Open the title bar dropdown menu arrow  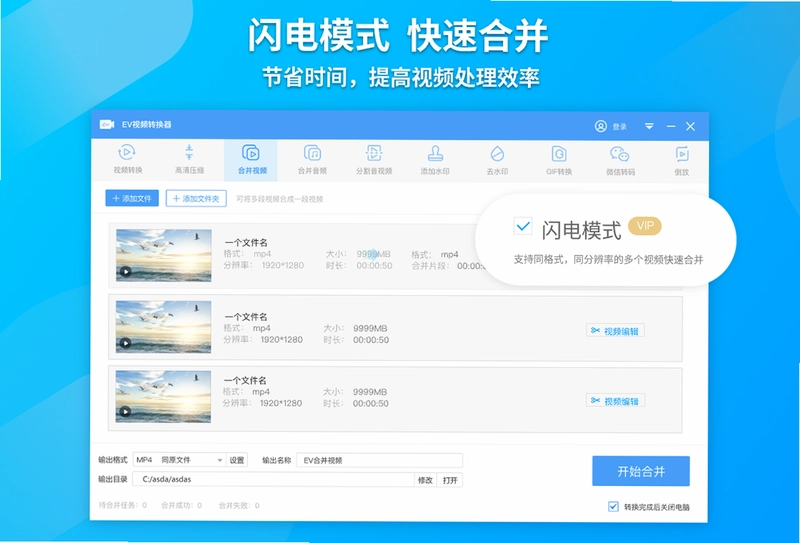coord(649,126)
